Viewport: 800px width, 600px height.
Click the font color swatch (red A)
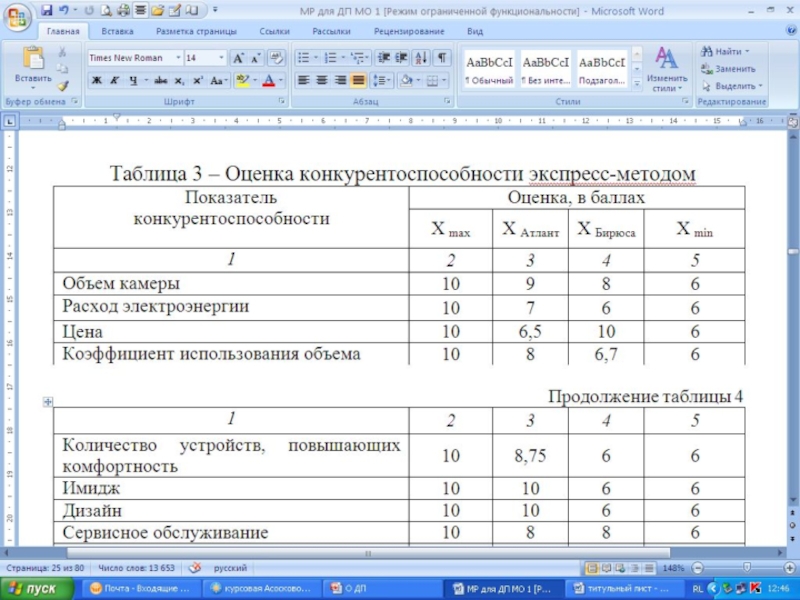(x=269, y=81)
